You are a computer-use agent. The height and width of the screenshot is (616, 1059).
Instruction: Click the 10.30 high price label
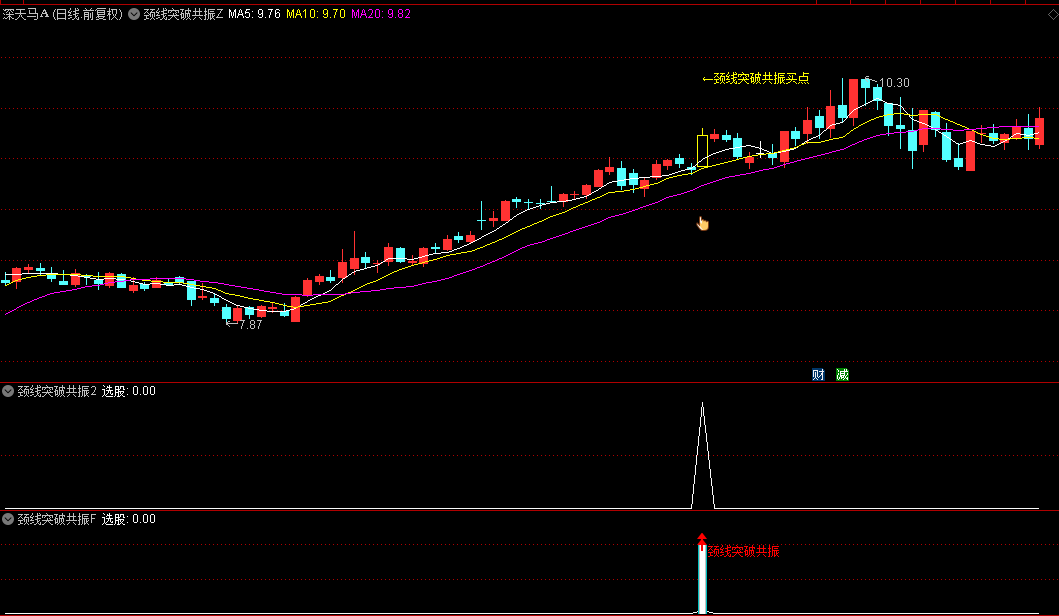click(x=894, y=83)
